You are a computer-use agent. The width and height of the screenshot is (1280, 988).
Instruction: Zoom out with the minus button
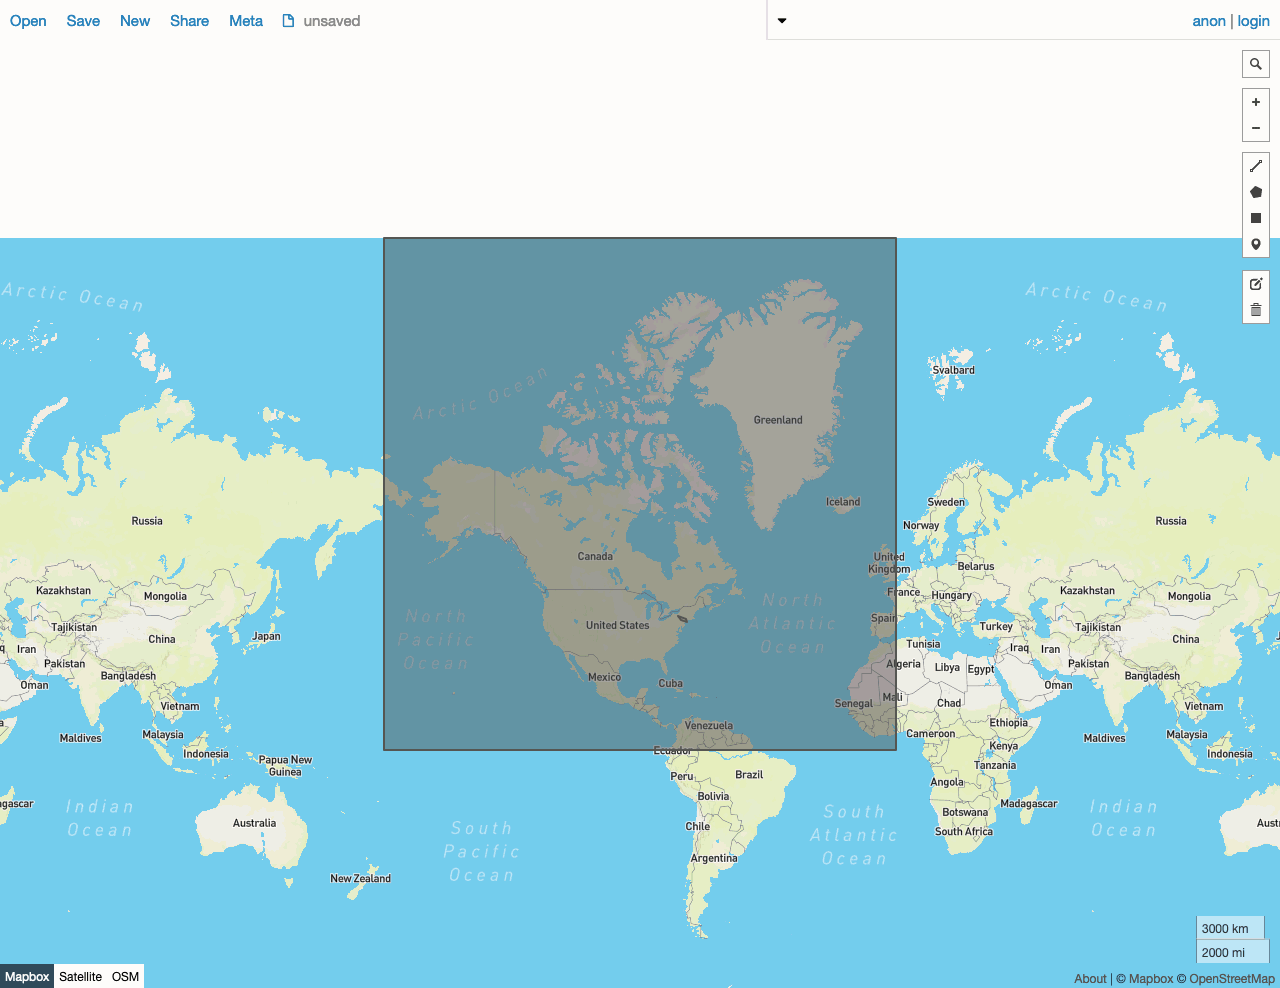pos(1256,128)
